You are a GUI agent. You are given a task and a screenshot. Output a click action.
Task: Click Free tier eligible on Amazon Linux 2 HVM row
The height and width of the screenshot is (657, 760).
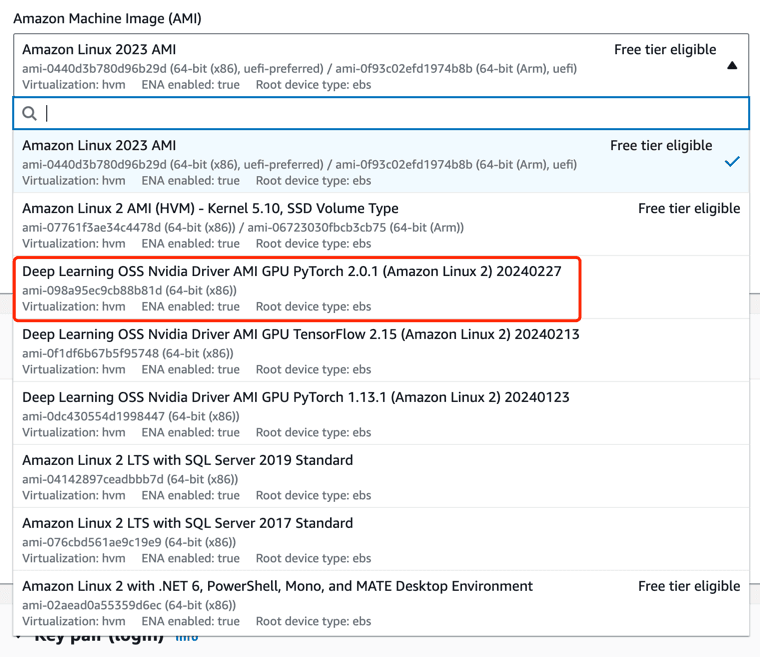[689, 209]
